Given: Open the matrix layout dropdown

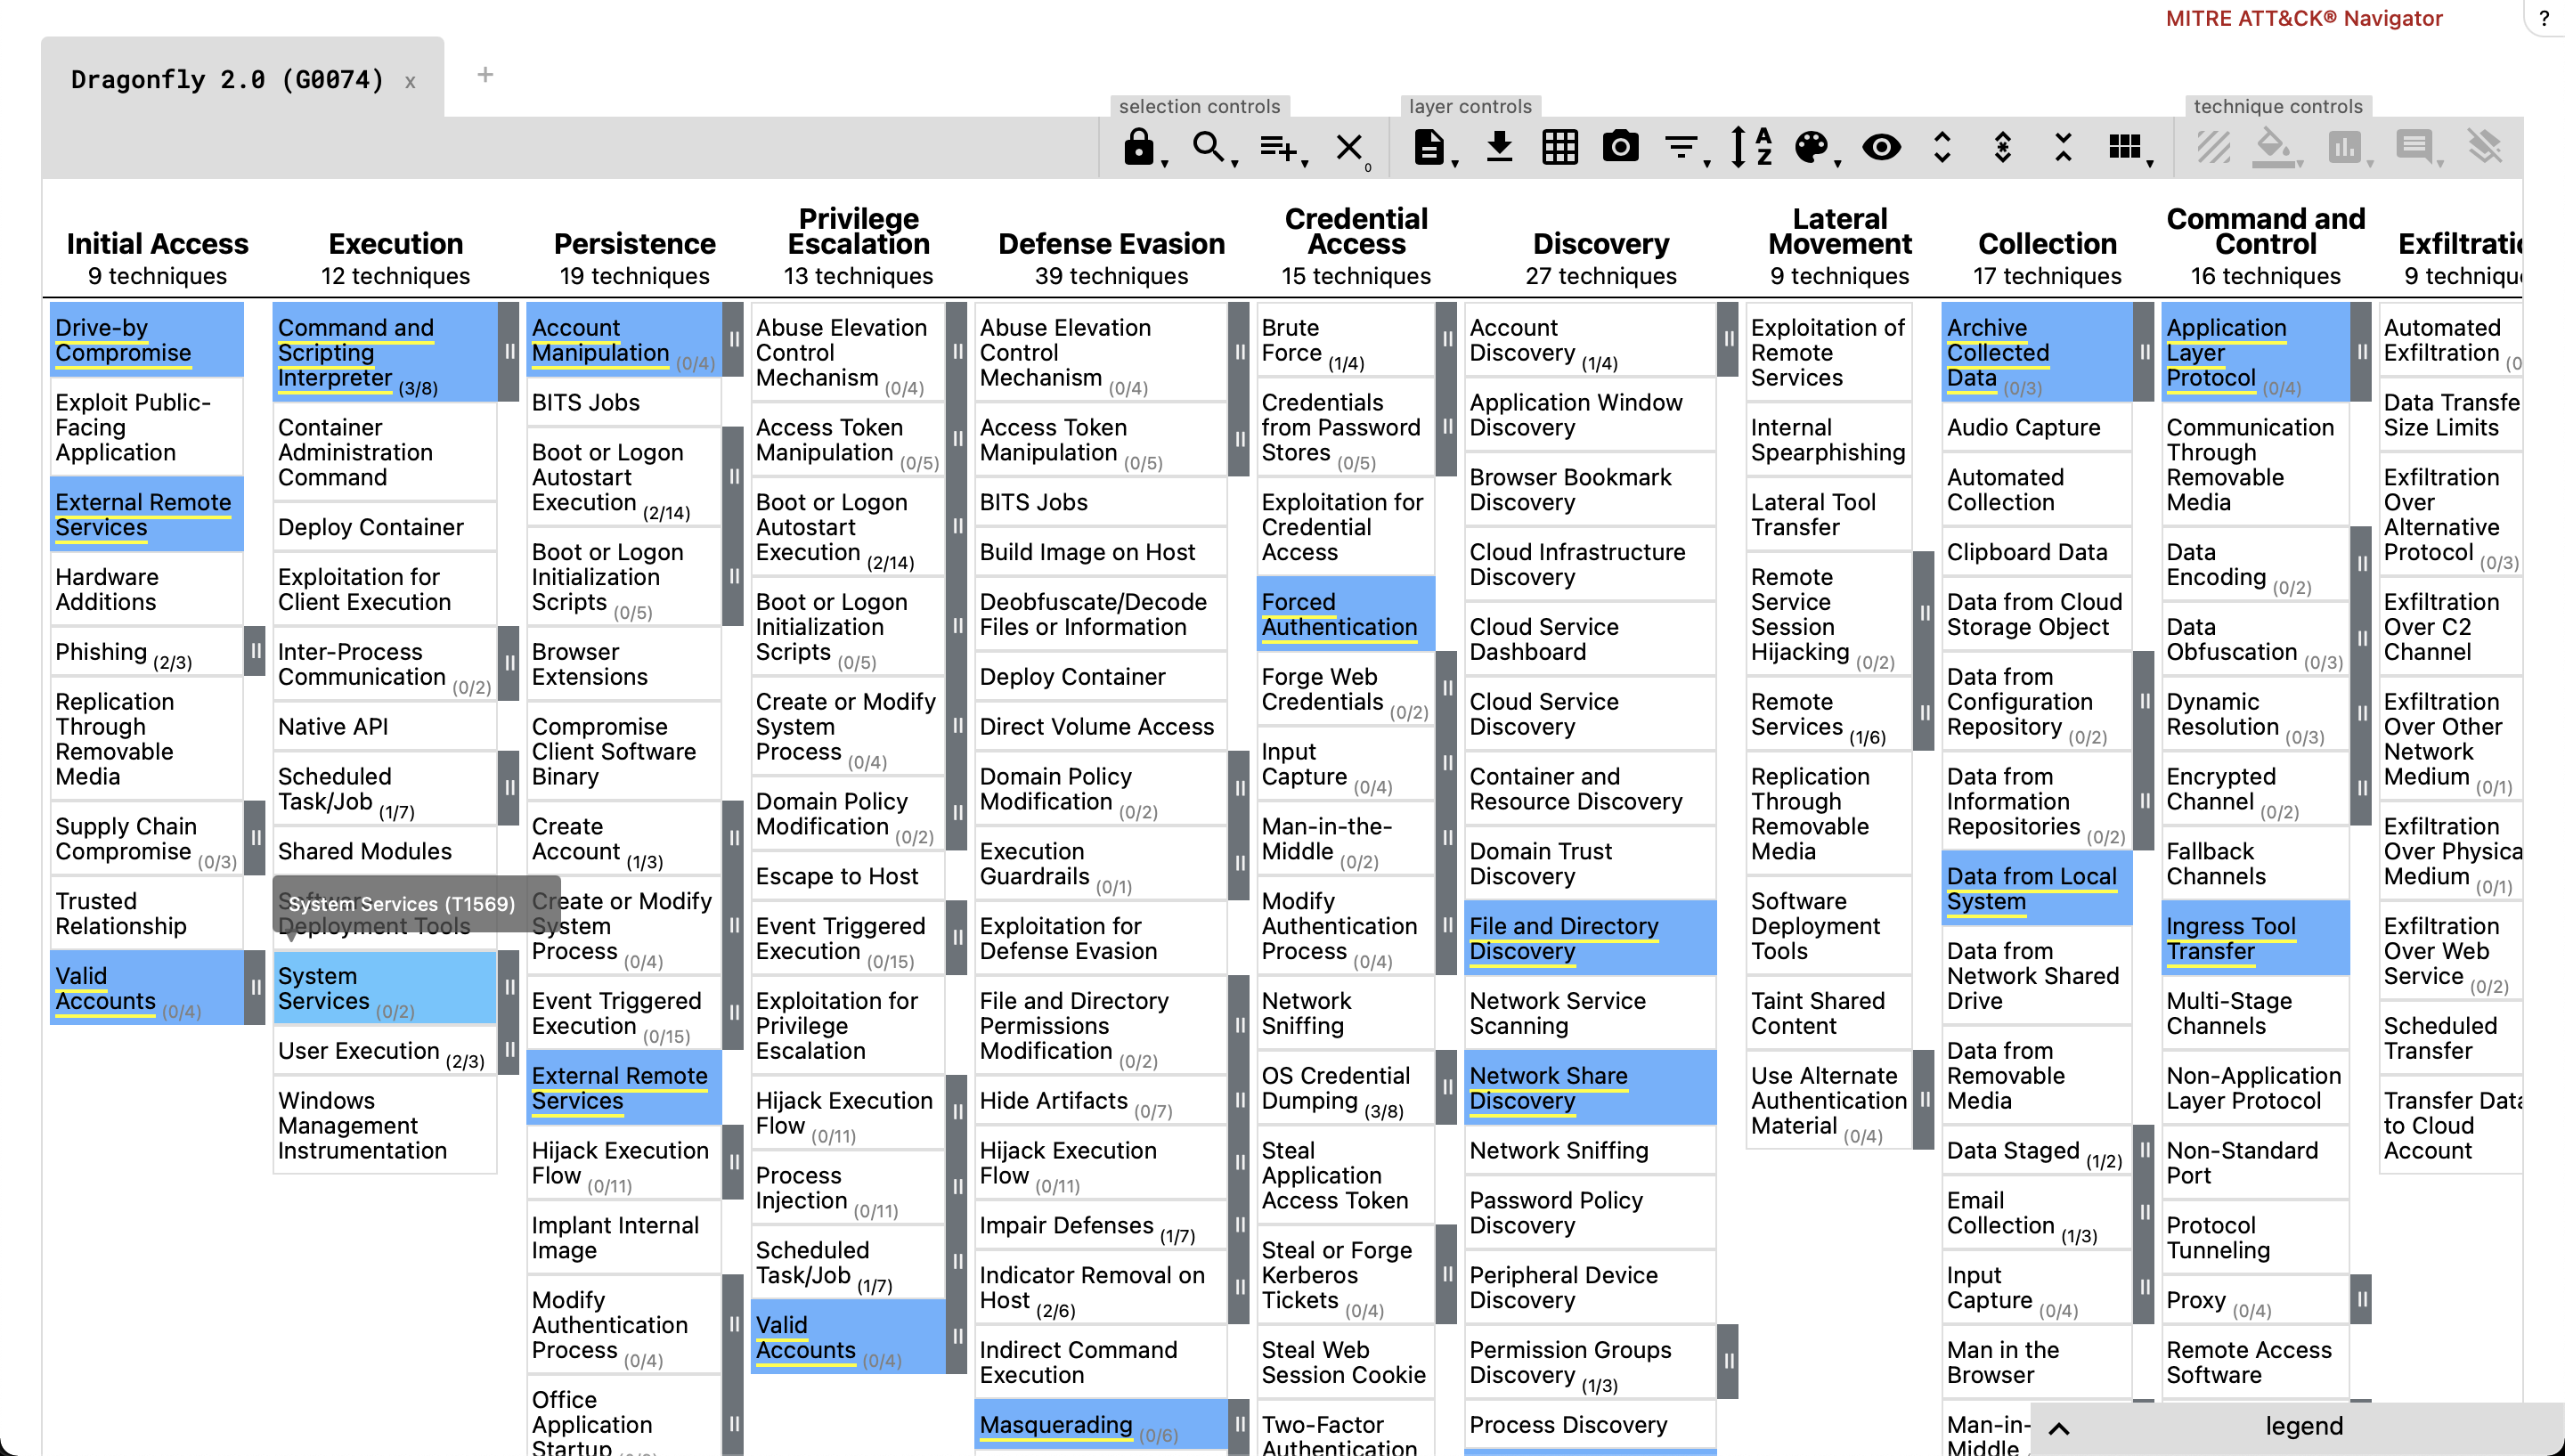Looking at the screenshot, I should click(x=2125, y=148).
